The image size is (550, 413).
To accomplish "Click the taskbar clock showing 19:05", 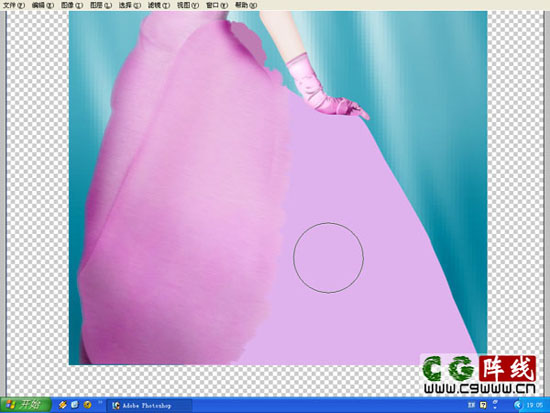I will point(534,405).
